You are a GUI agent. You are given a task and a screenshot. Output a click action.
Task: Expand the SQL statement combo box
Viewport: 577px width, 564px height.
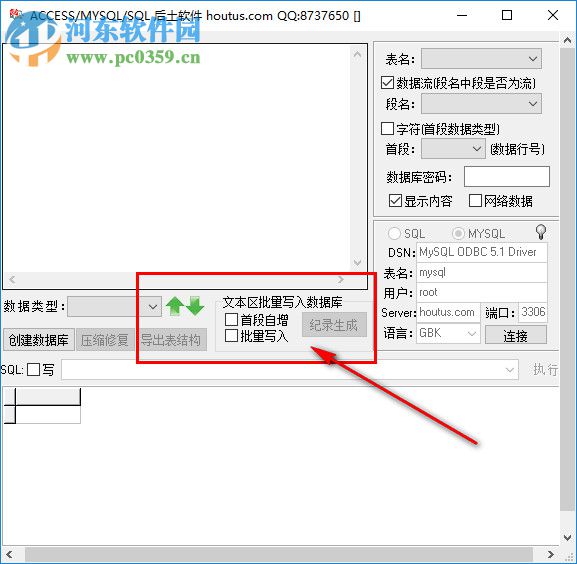(510, 370)
